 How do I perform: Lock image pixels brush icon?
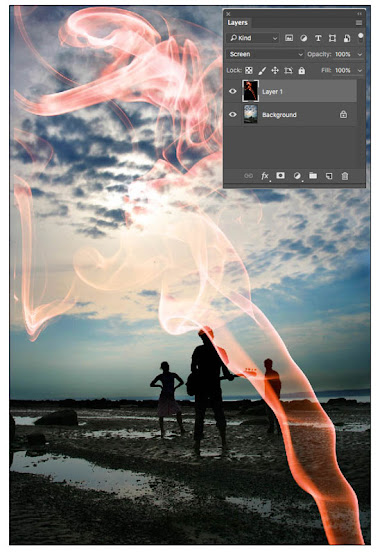coord(262,71)
